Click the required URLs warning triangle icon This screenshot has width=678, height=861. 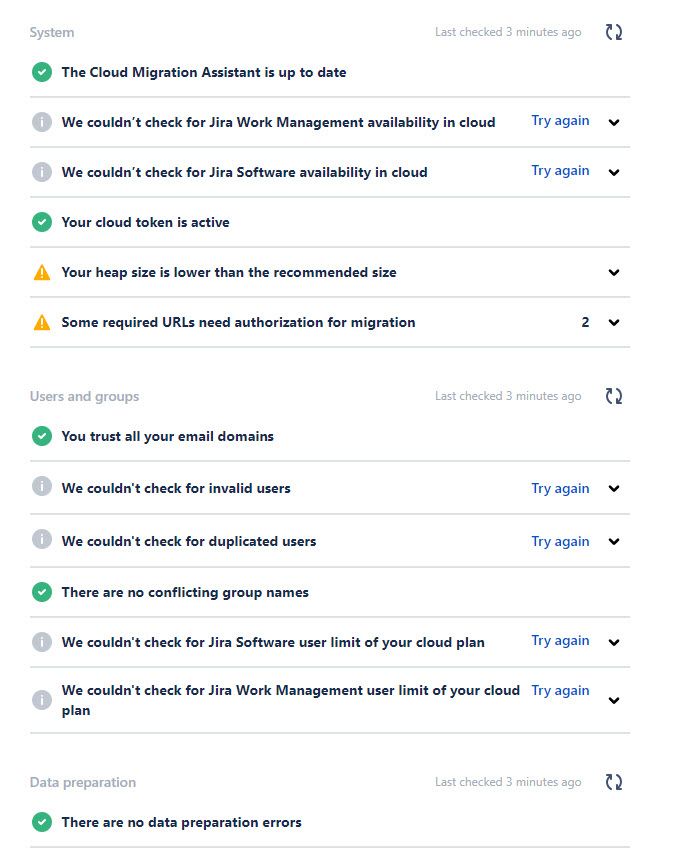[42, 322]
